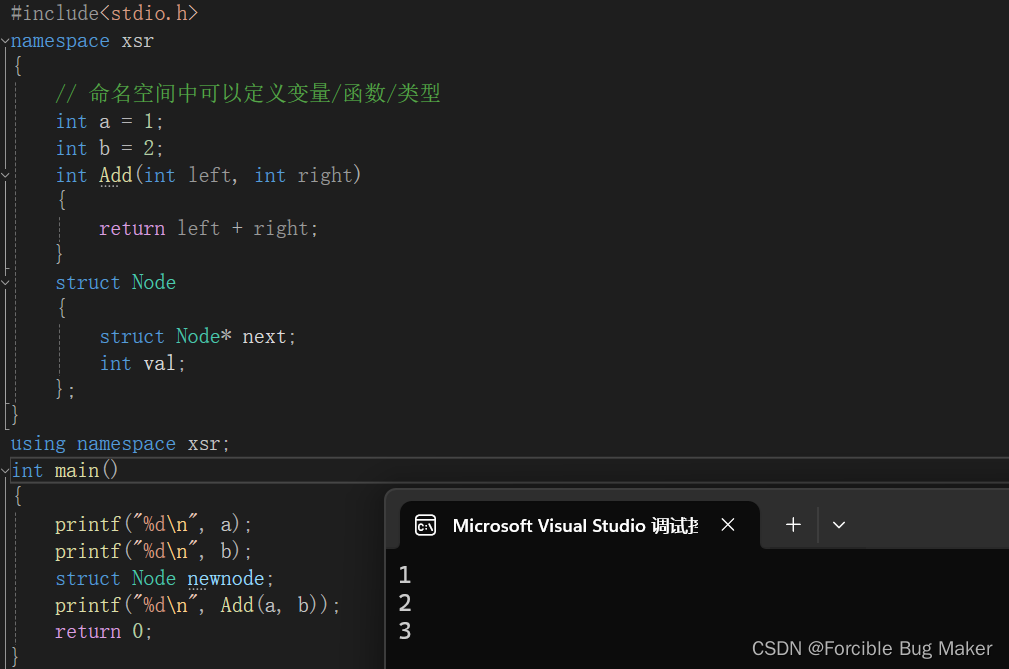
Task: Click the 'return left + right;' statement
Action: pos(208,229)
